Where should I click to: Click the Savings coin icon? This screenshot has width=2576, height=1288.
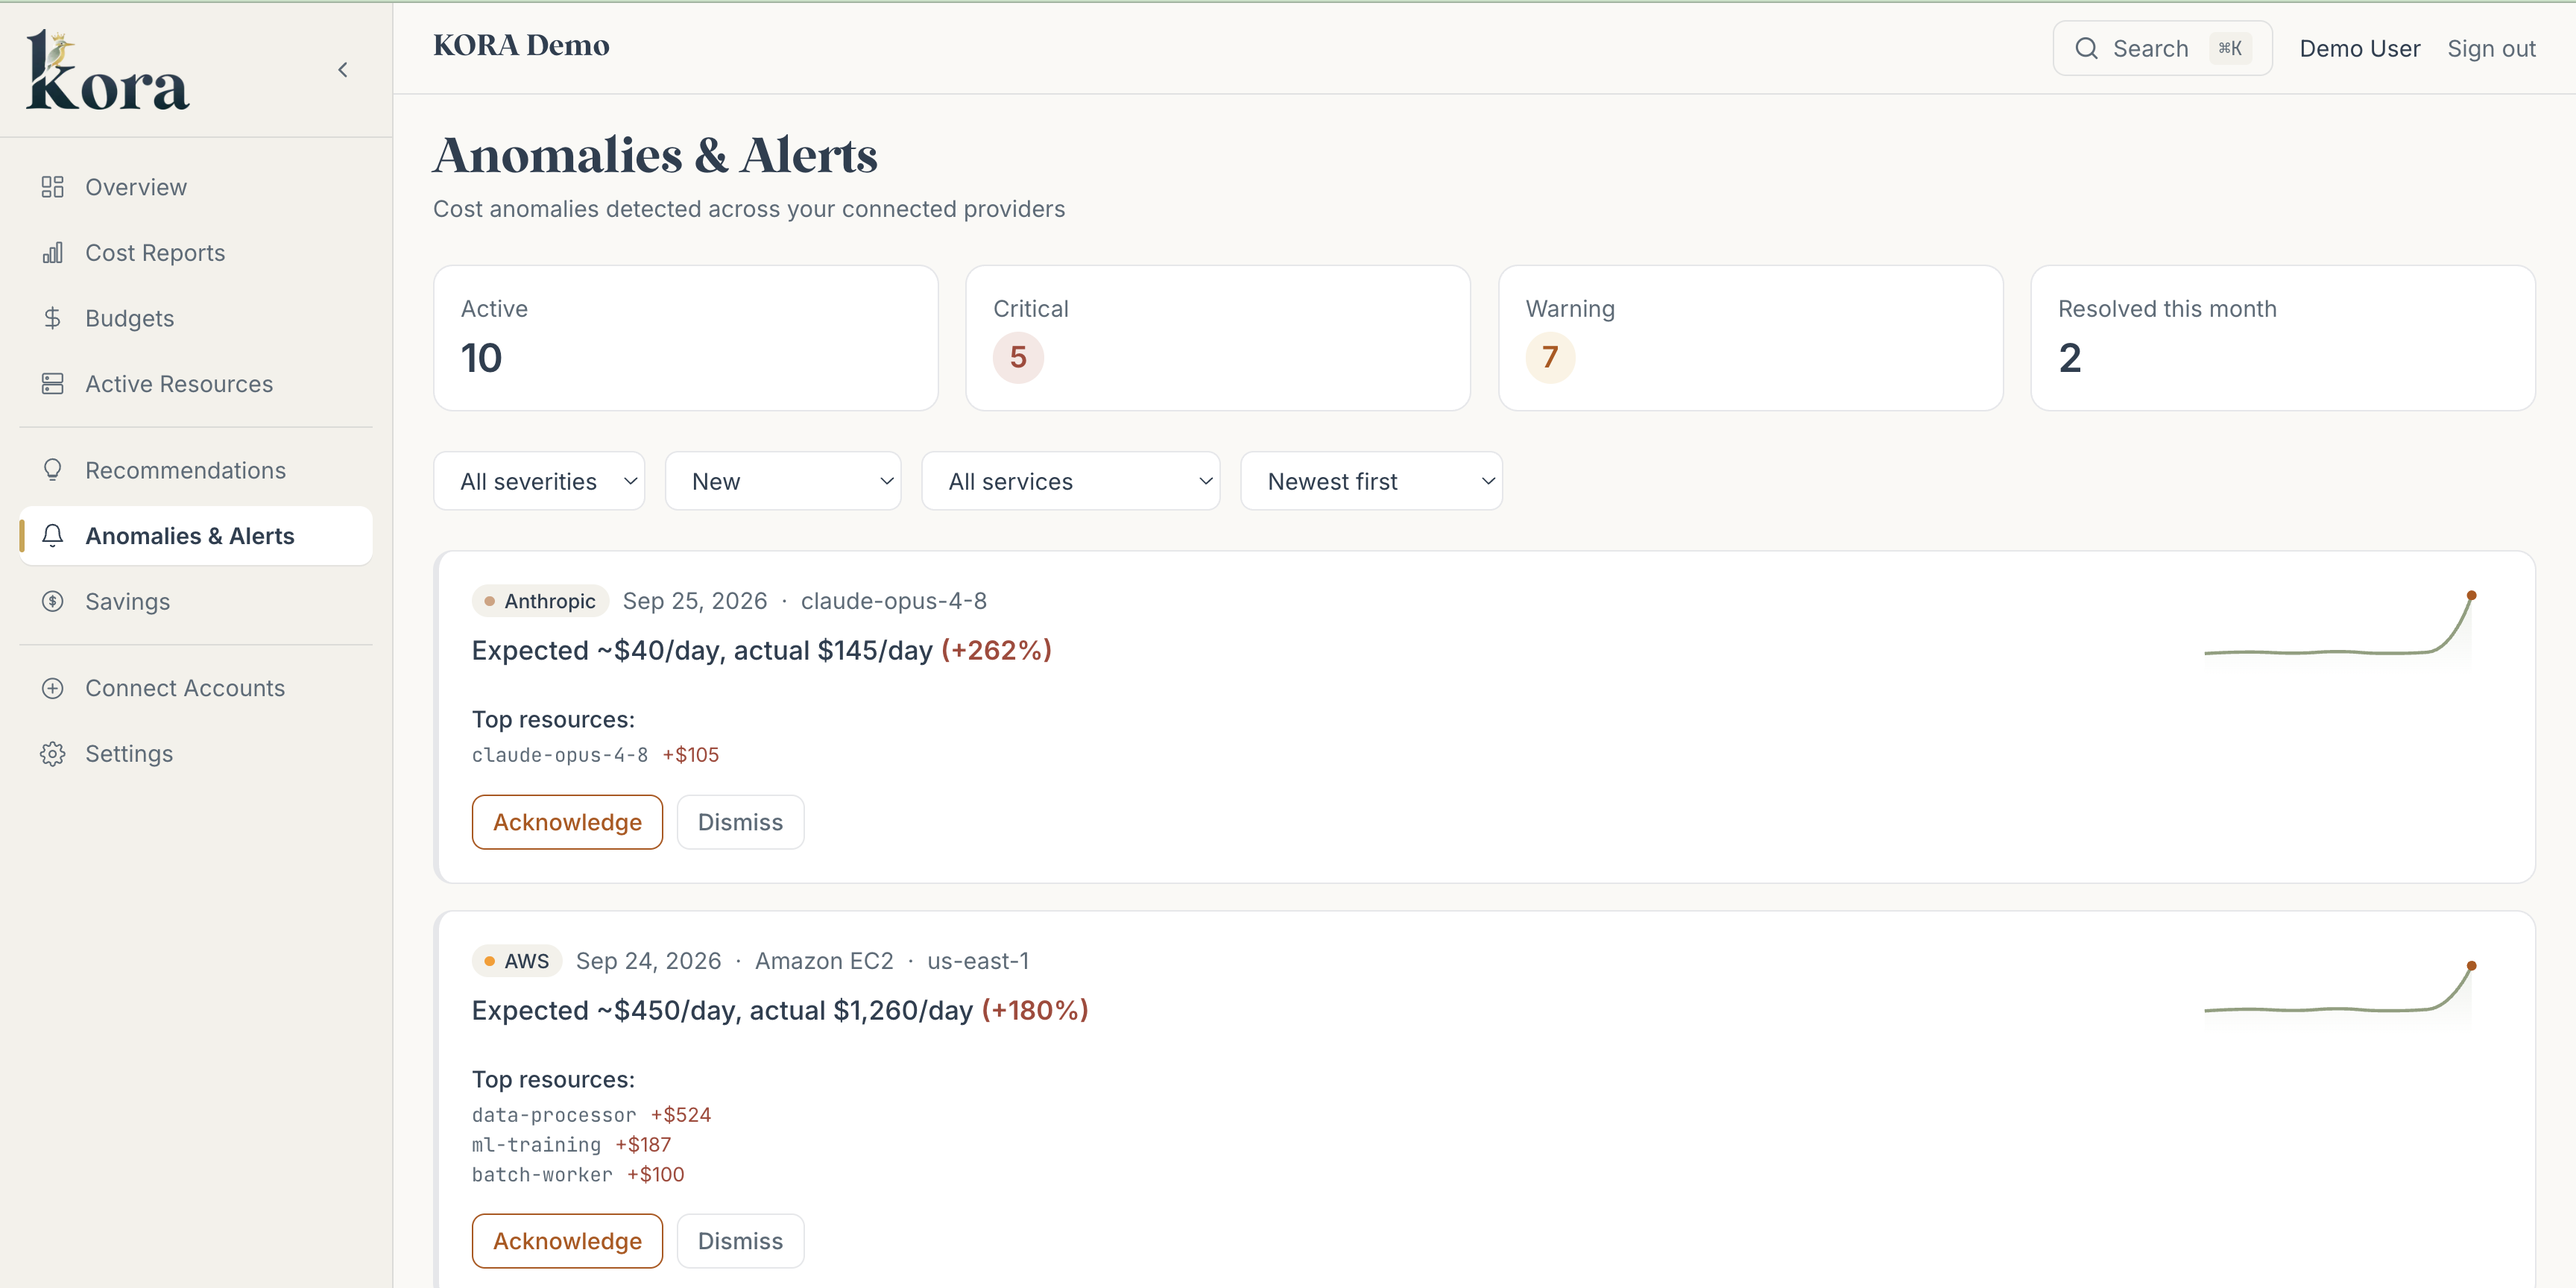(x=53, y=602)
